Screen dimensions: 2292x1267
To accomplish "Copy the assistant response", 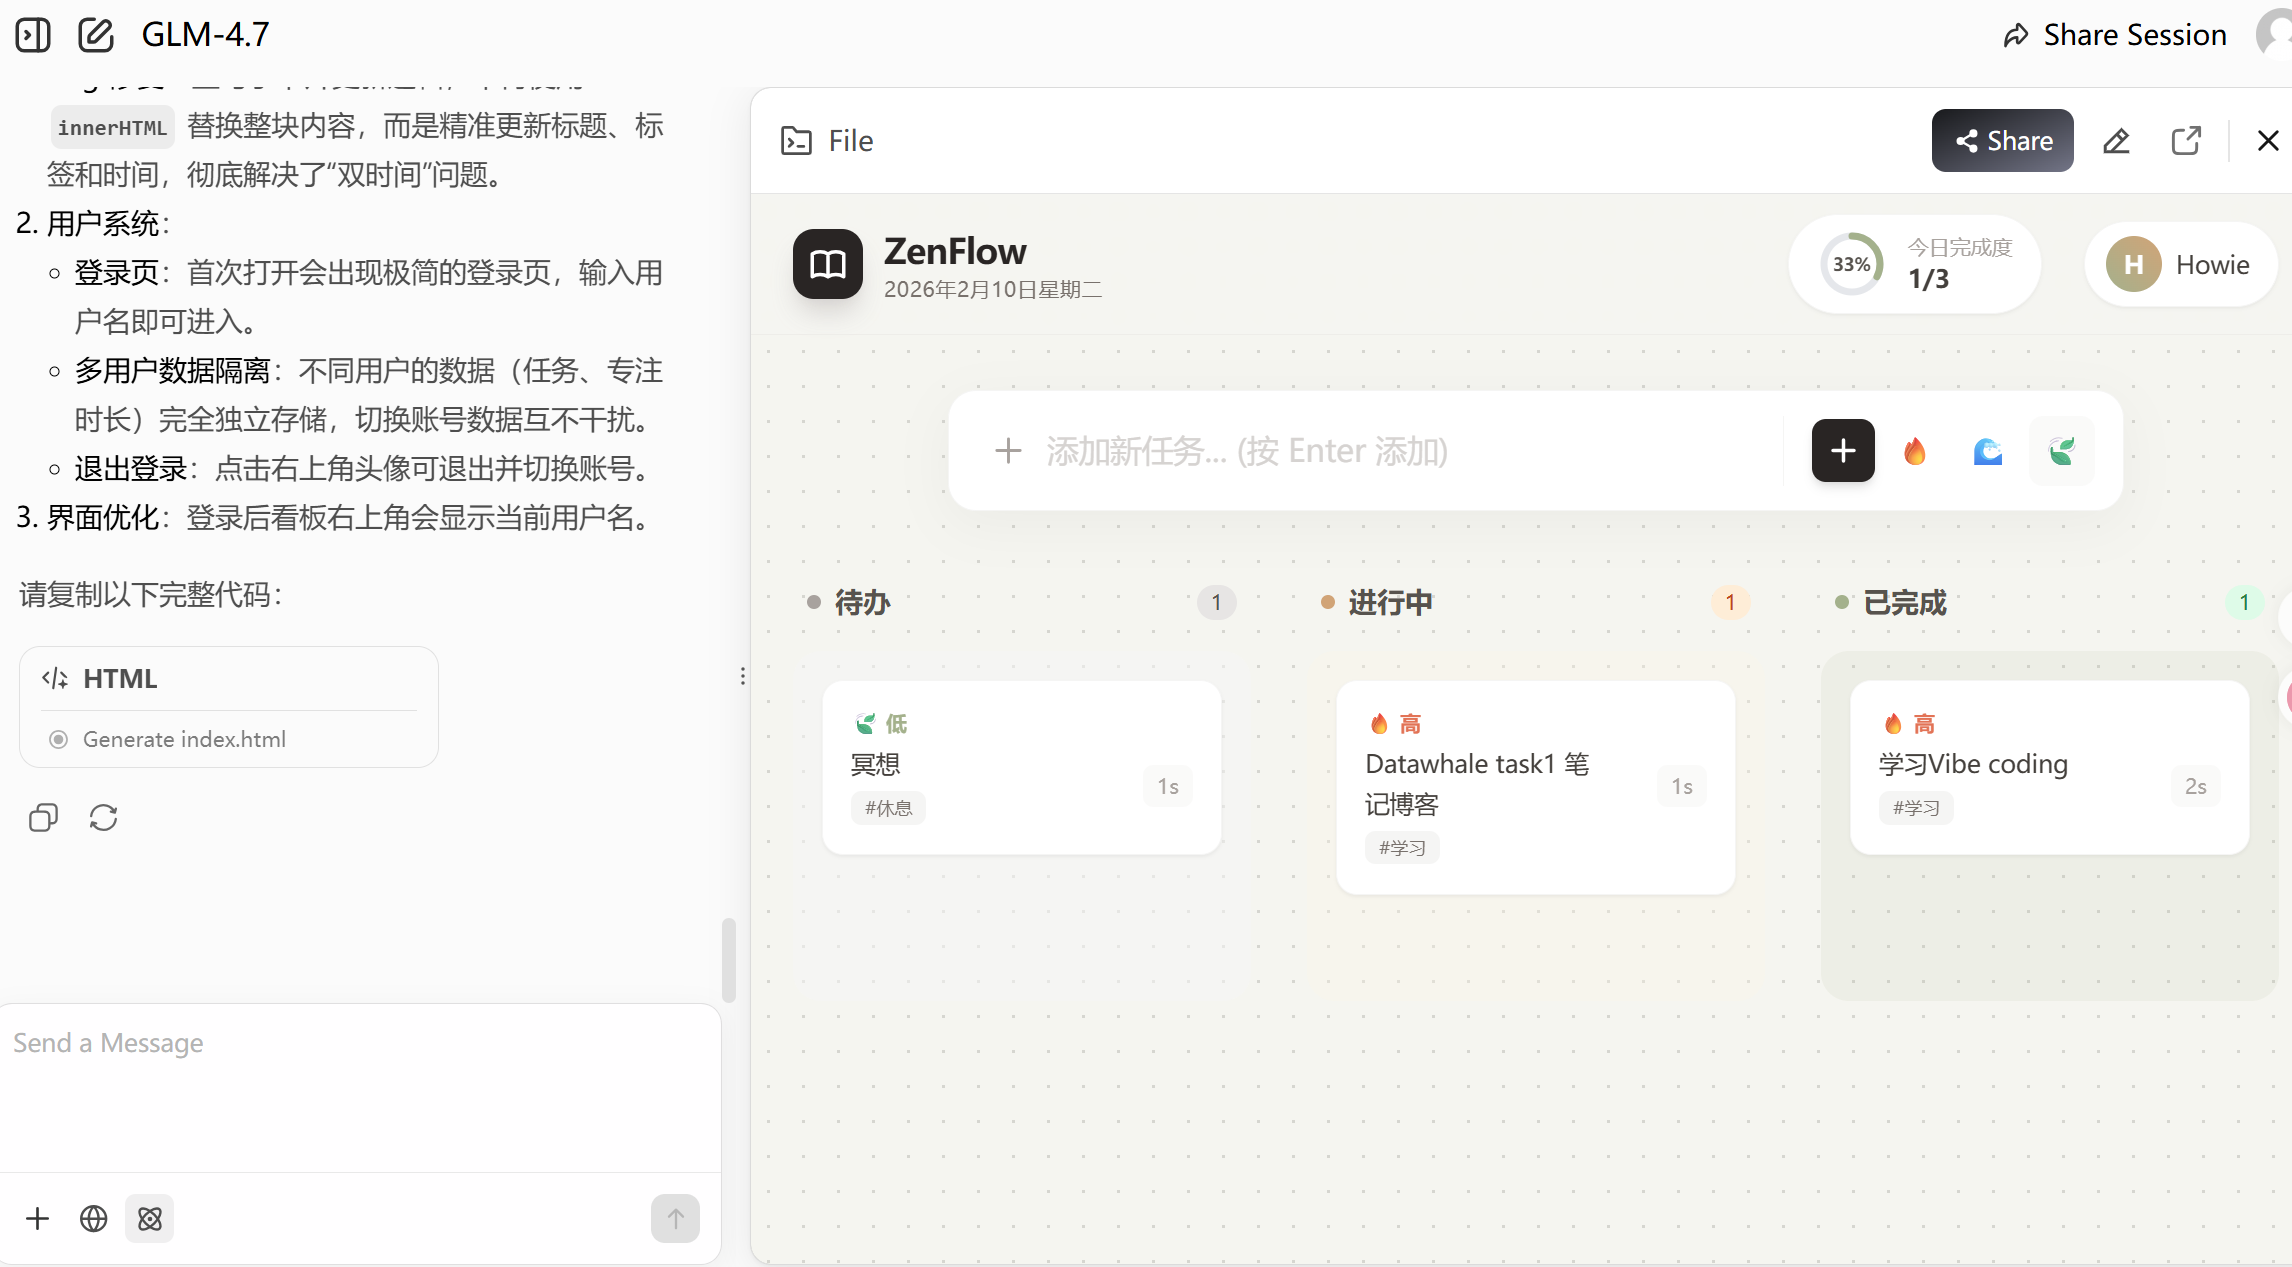I will click(43, 818).
